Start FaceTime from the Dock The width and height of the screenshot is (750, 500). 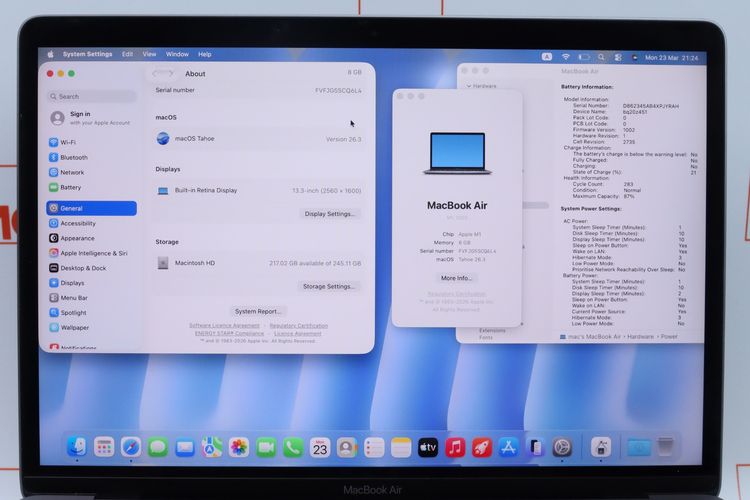pyautogui.click(x=266, y=447)
